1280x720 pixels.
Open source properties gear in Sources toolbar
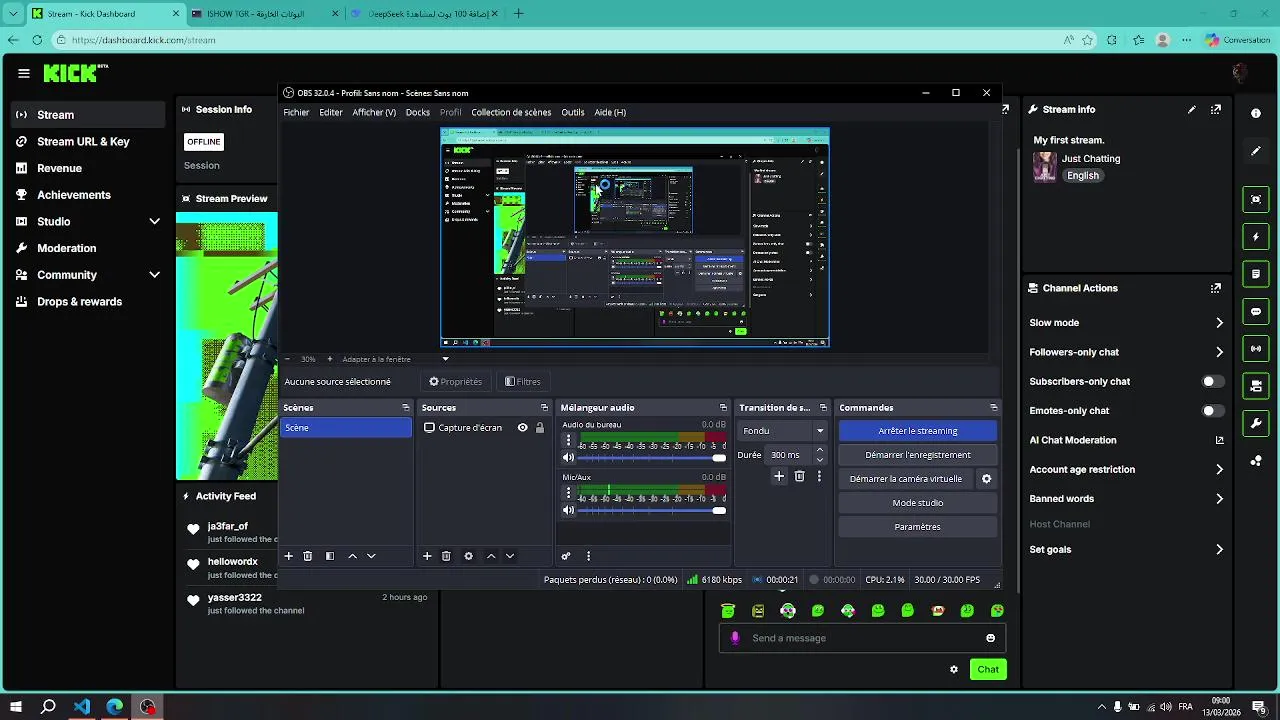[x=468, y=556]
